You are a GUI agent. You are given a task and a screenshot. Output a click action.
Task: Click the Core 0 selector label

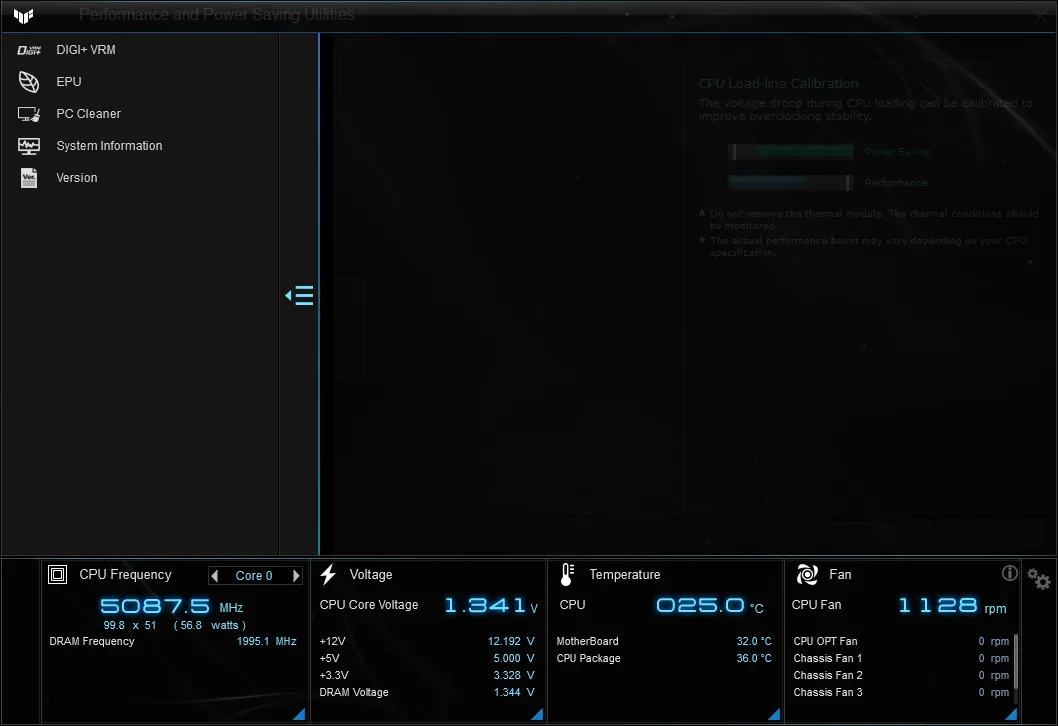254,576
